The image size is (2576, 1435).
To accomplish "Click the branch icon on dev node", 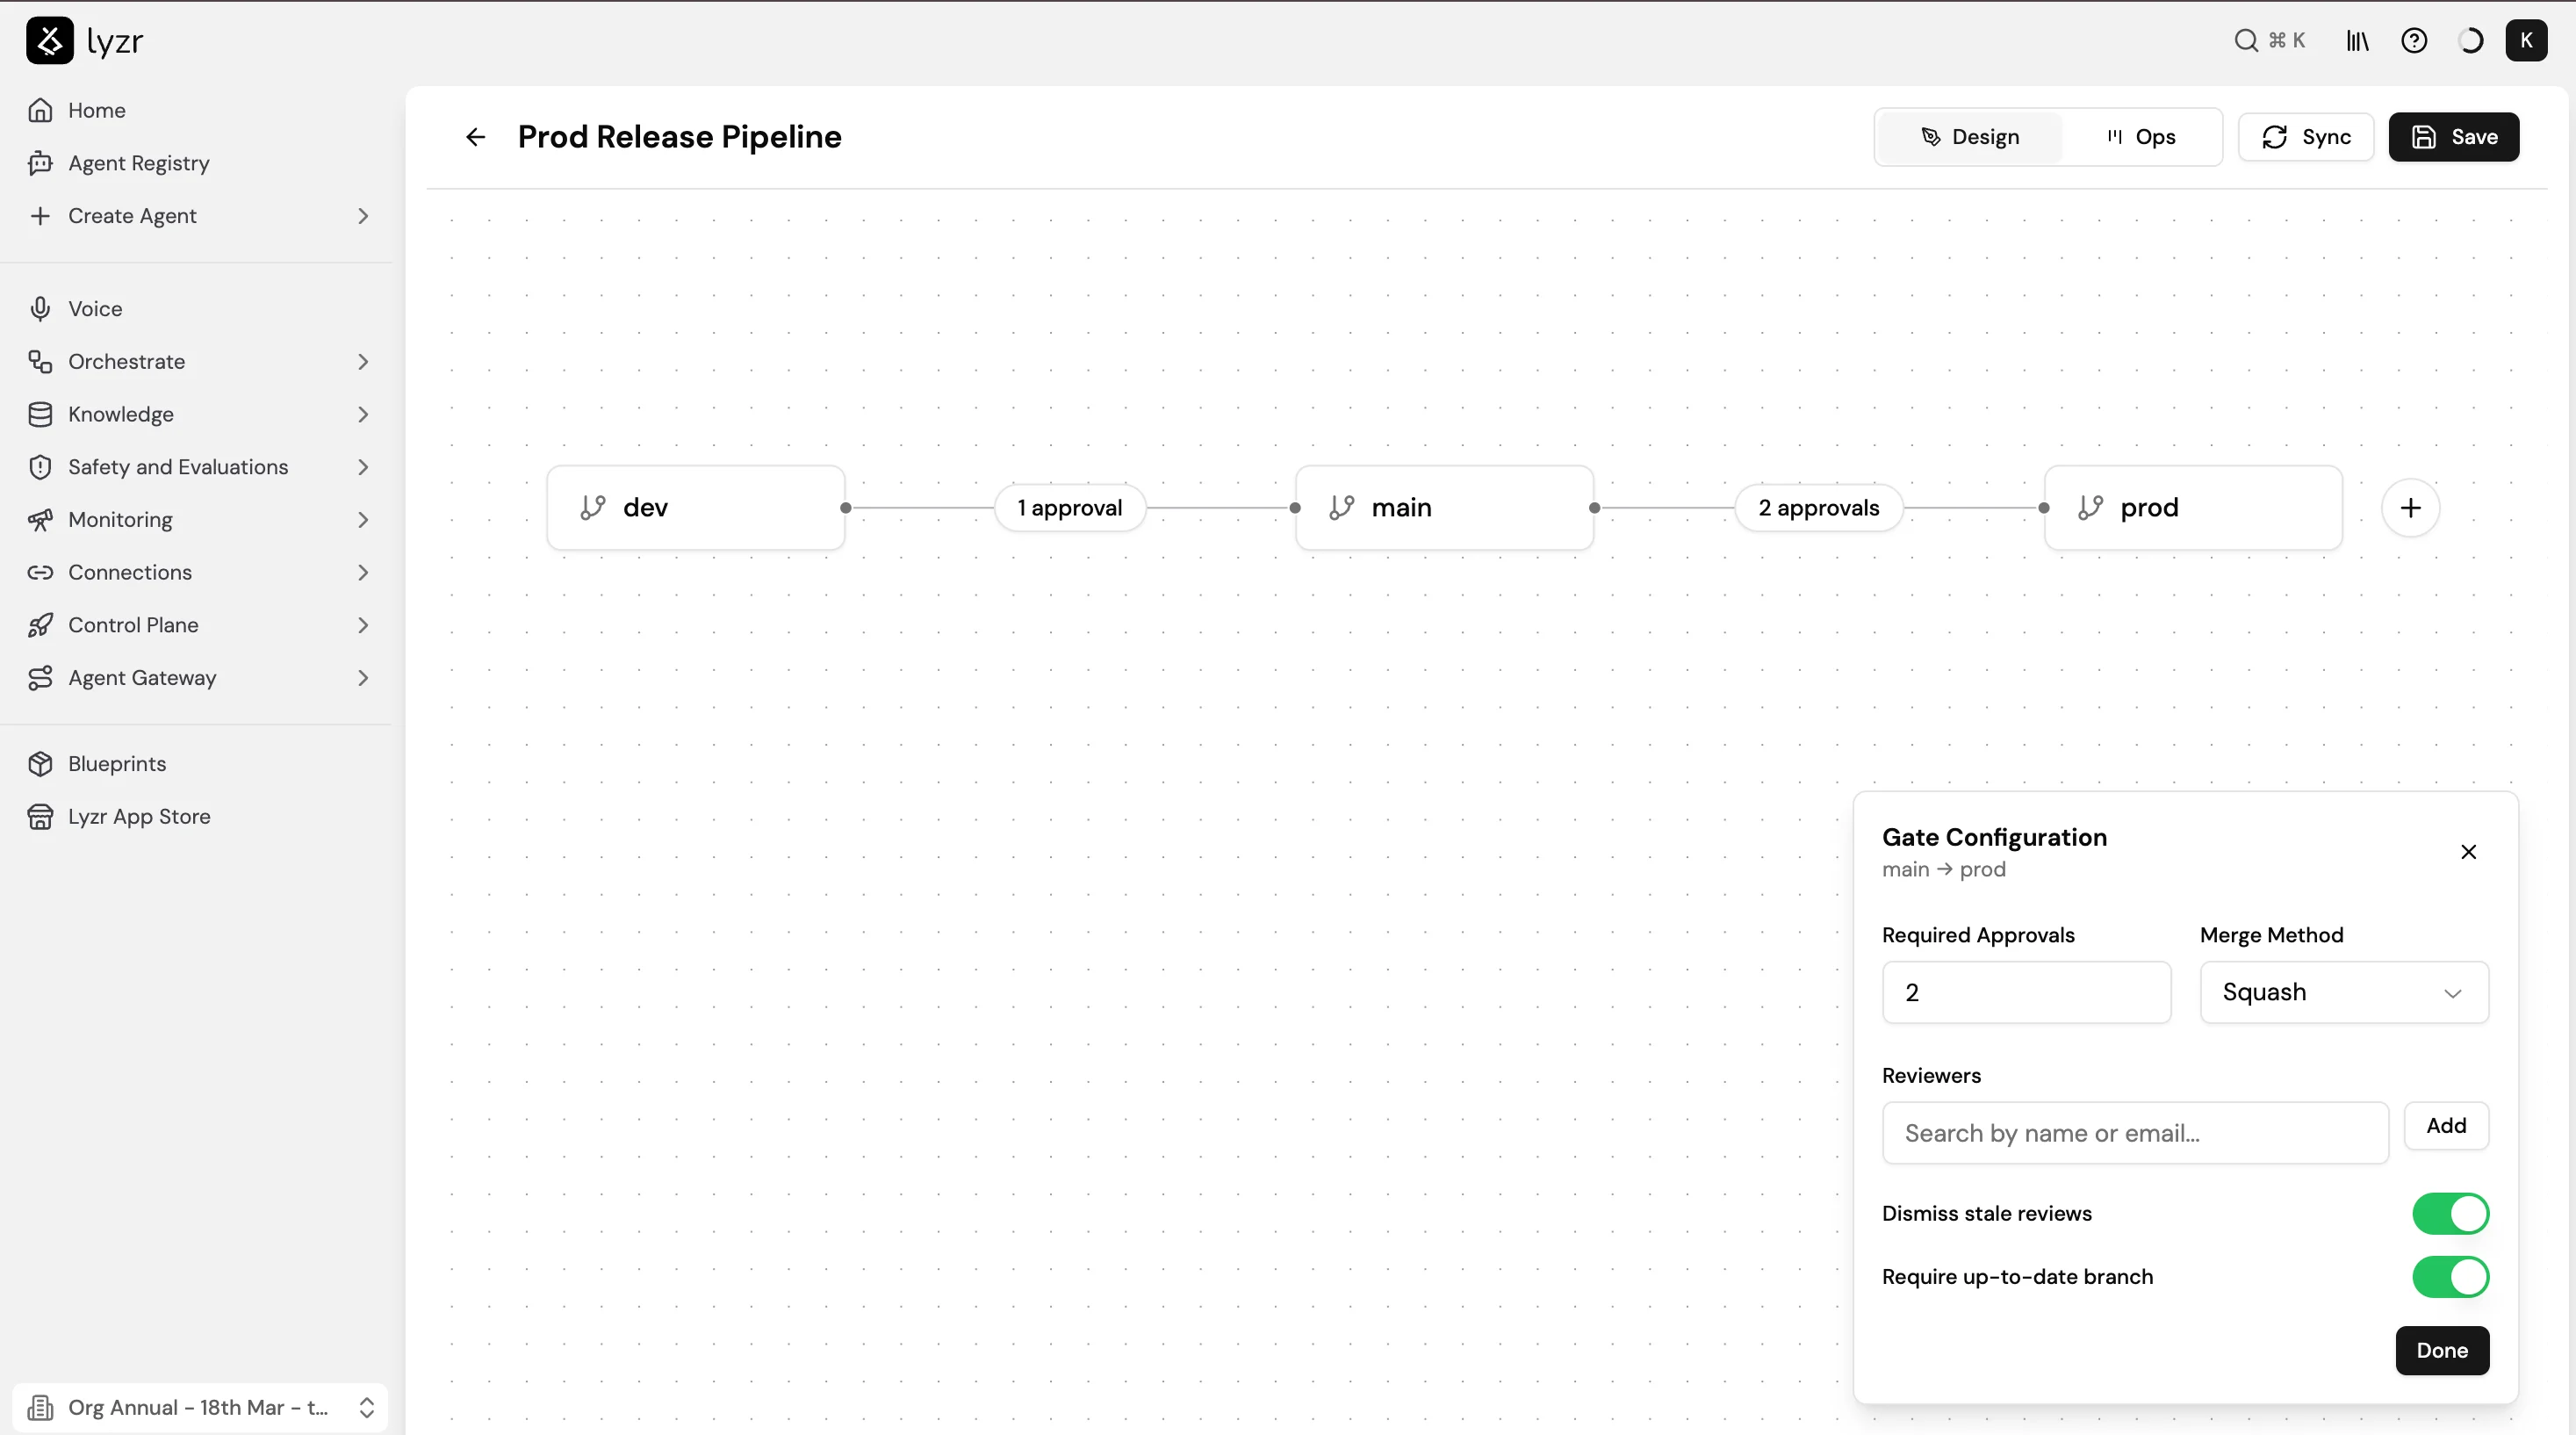I will [x=592, y=508].
